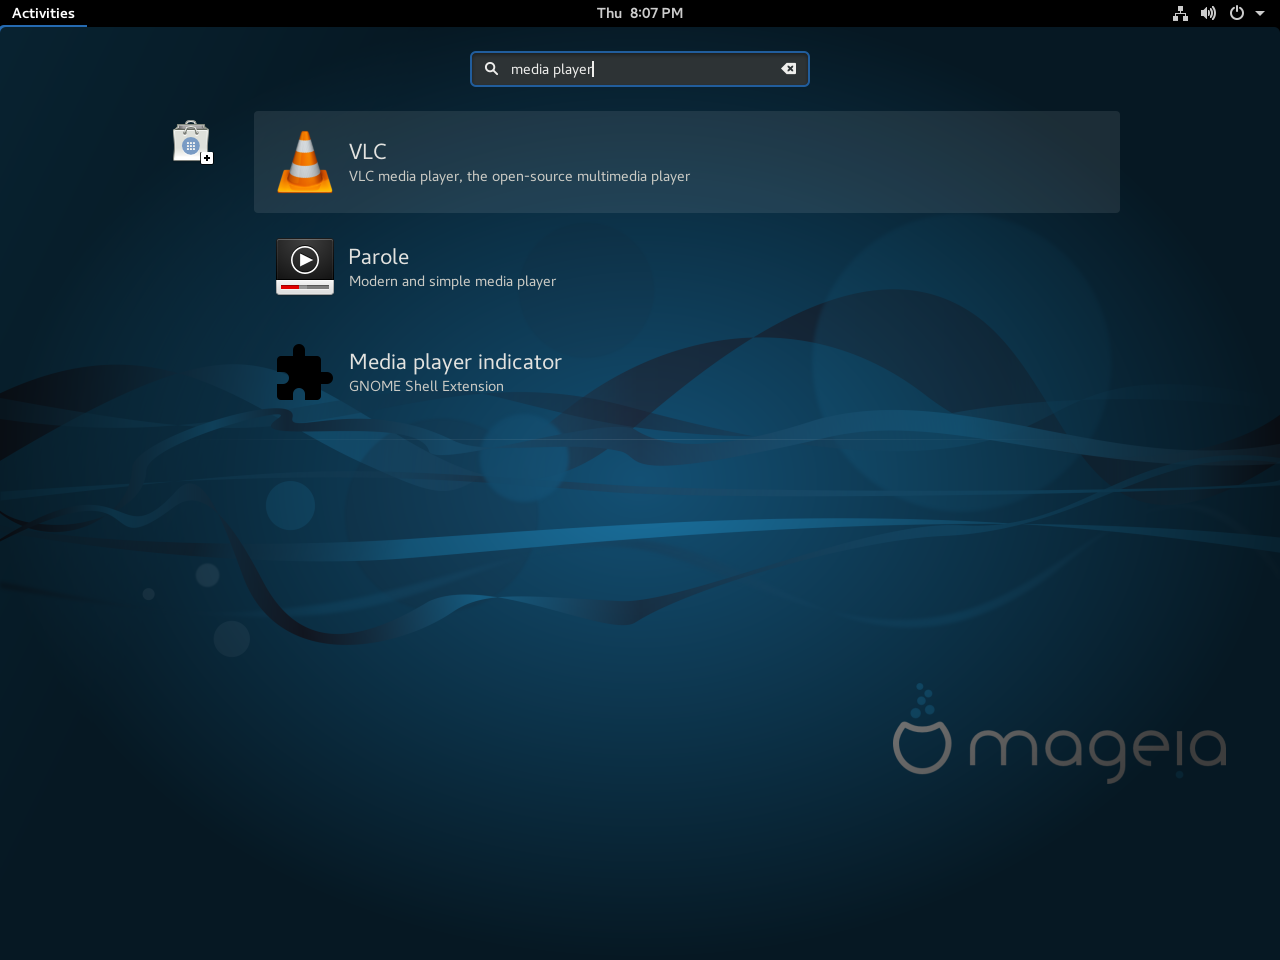Screen dimensions: 1280x960
Task: Click 'Modern and simple media player' description
Action: pyautogui.click(x=452, y=282)
